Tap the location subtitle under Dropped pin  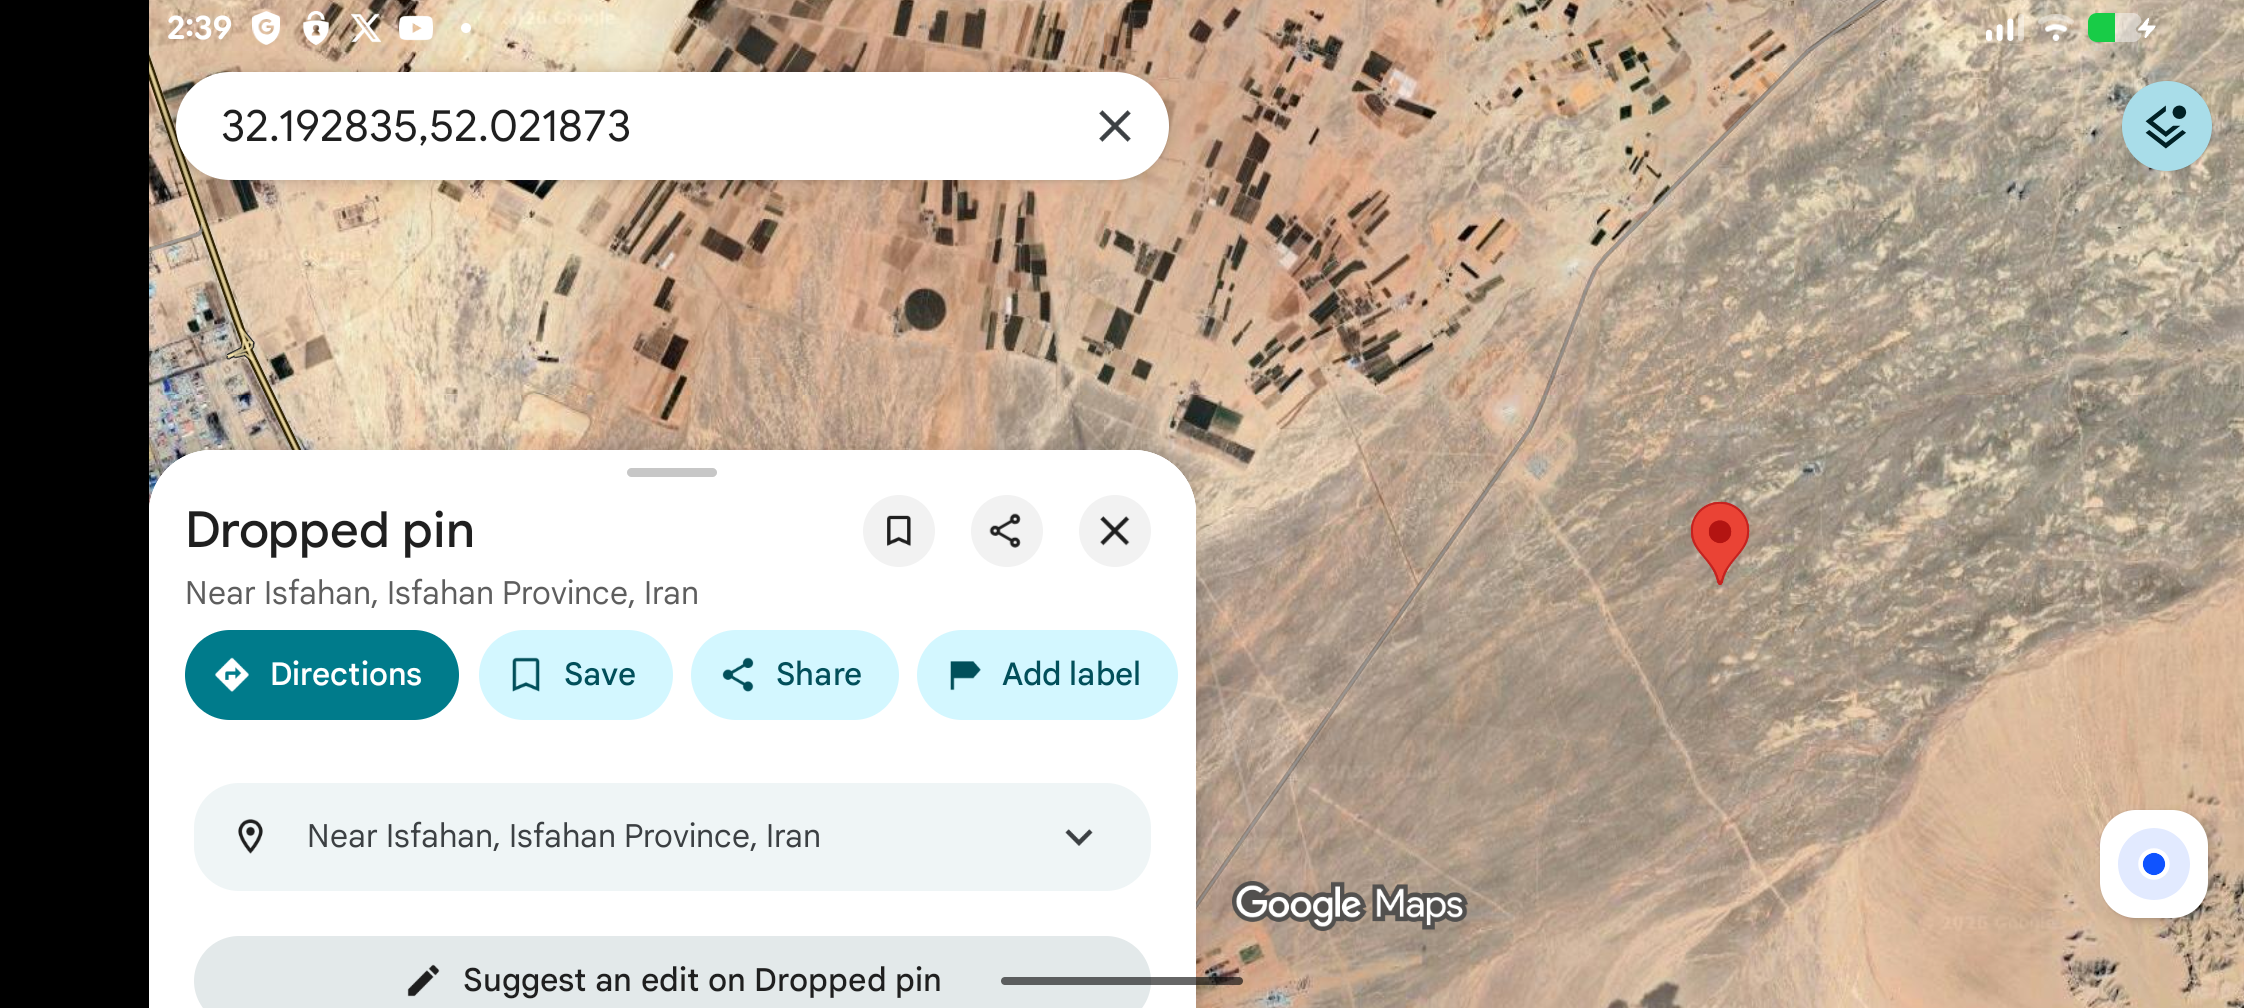(x=442, y=593)
